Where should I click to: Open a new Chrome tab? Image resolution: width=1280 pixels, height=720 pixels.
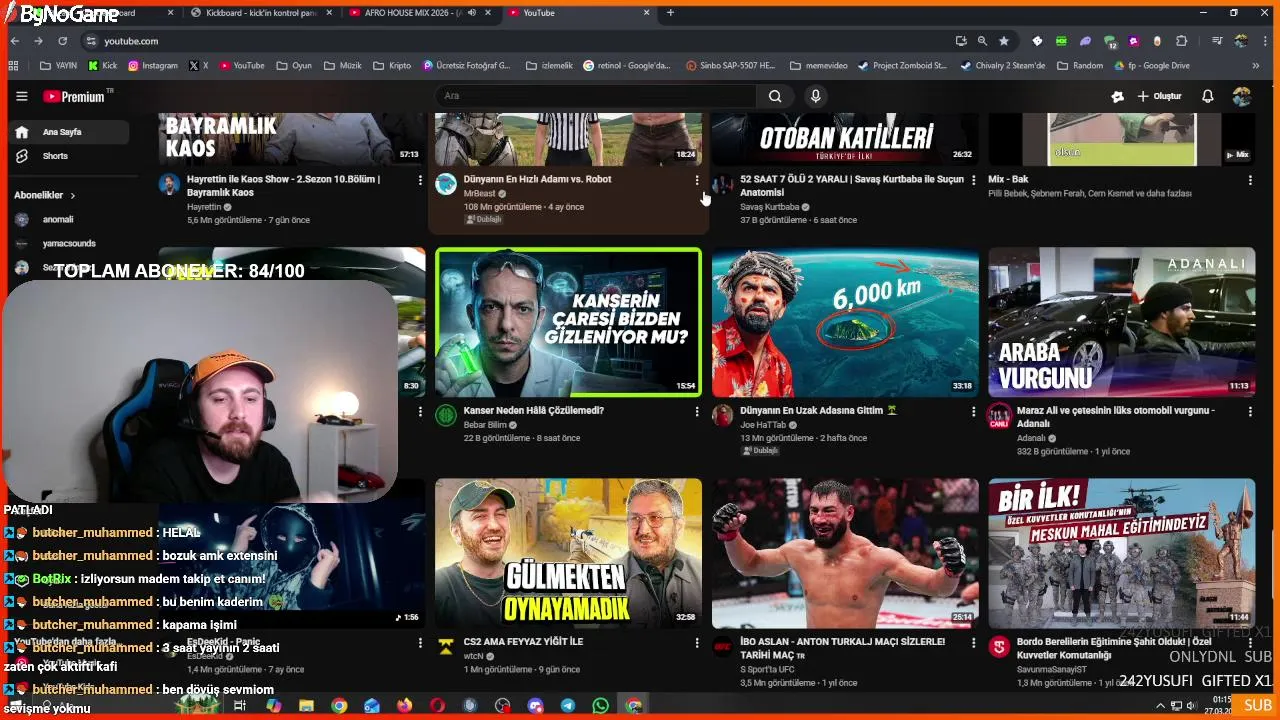670,13
